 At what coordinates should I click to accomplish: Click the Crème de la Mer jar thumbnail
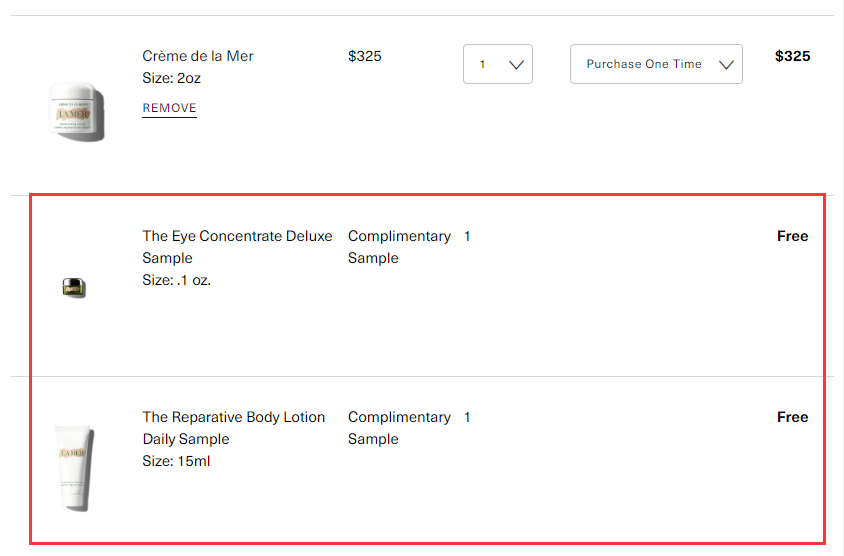coord(76,110)
